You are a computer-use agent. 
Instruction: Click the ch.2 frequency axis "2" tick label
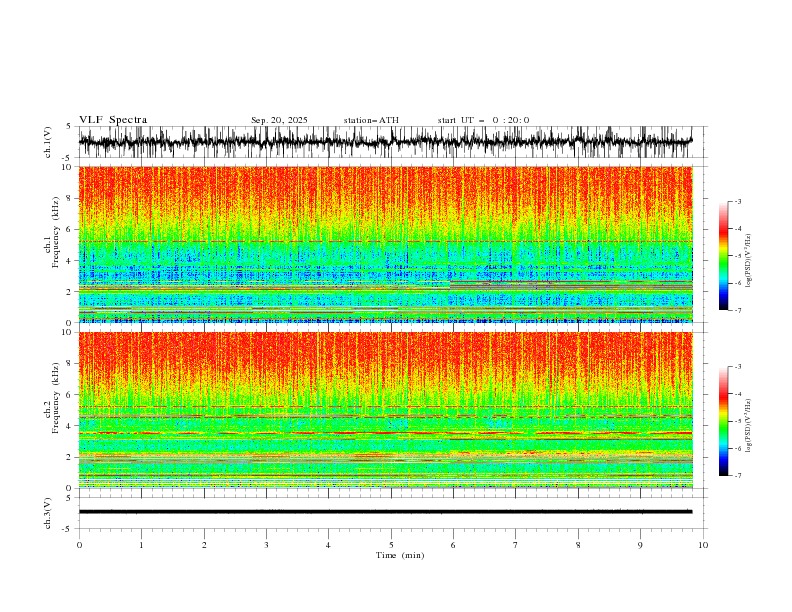click(x=71, y=457)
